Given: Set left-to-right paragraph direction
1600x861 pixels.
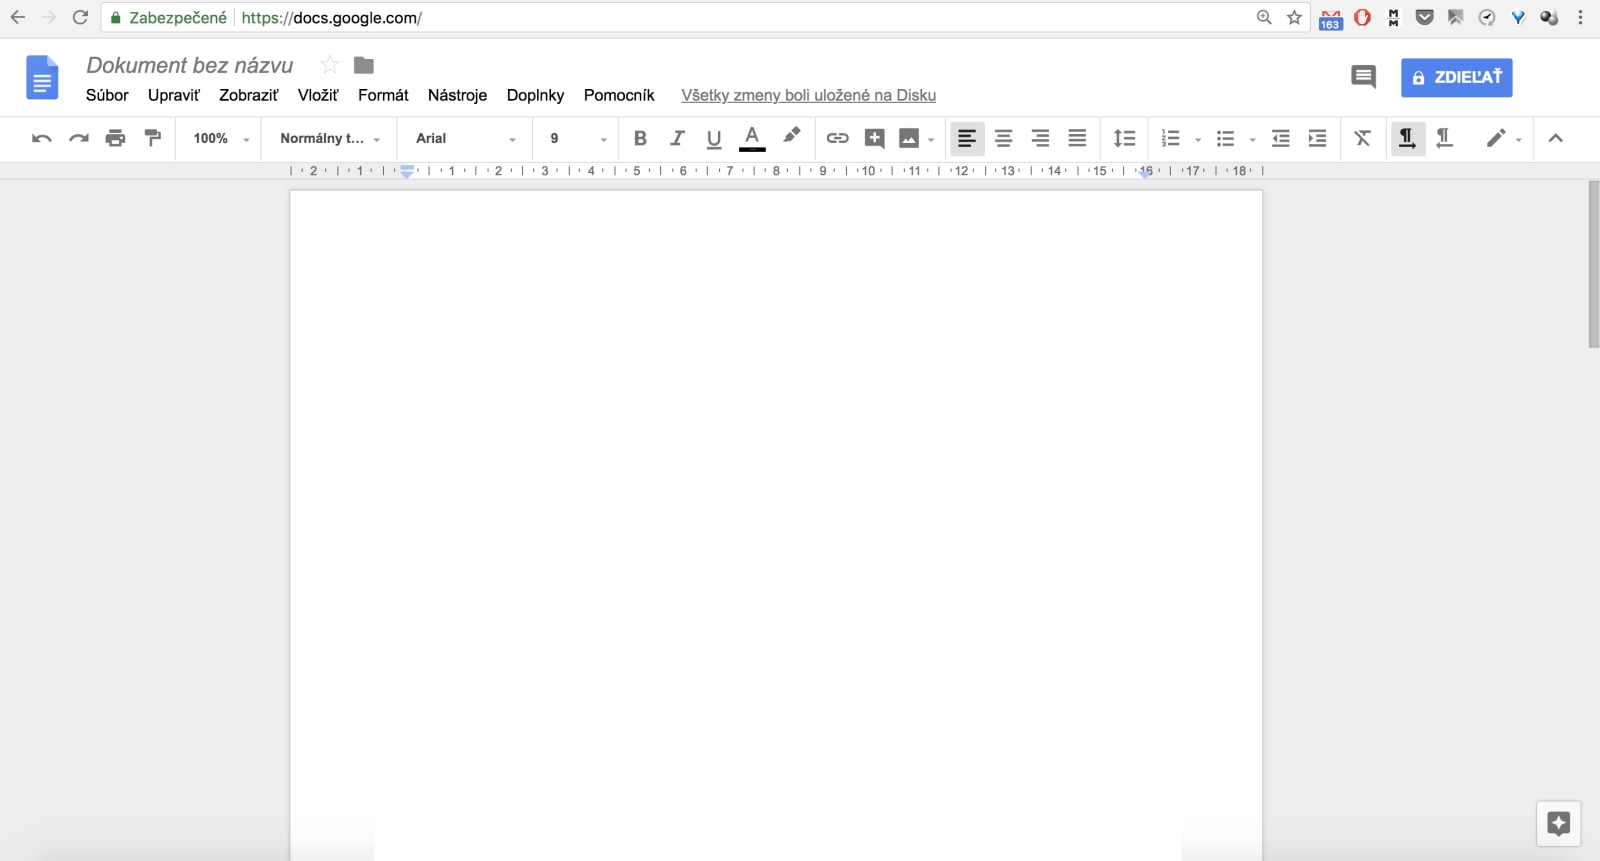Looking at the screenshot, I should tap(1407, 139).
